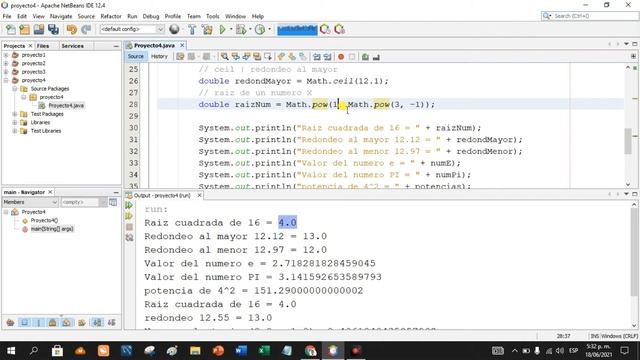The width and height of the screenshot is (640, 360).
Task: Open Excel from the taskbar
Action: tap(264, 351)
